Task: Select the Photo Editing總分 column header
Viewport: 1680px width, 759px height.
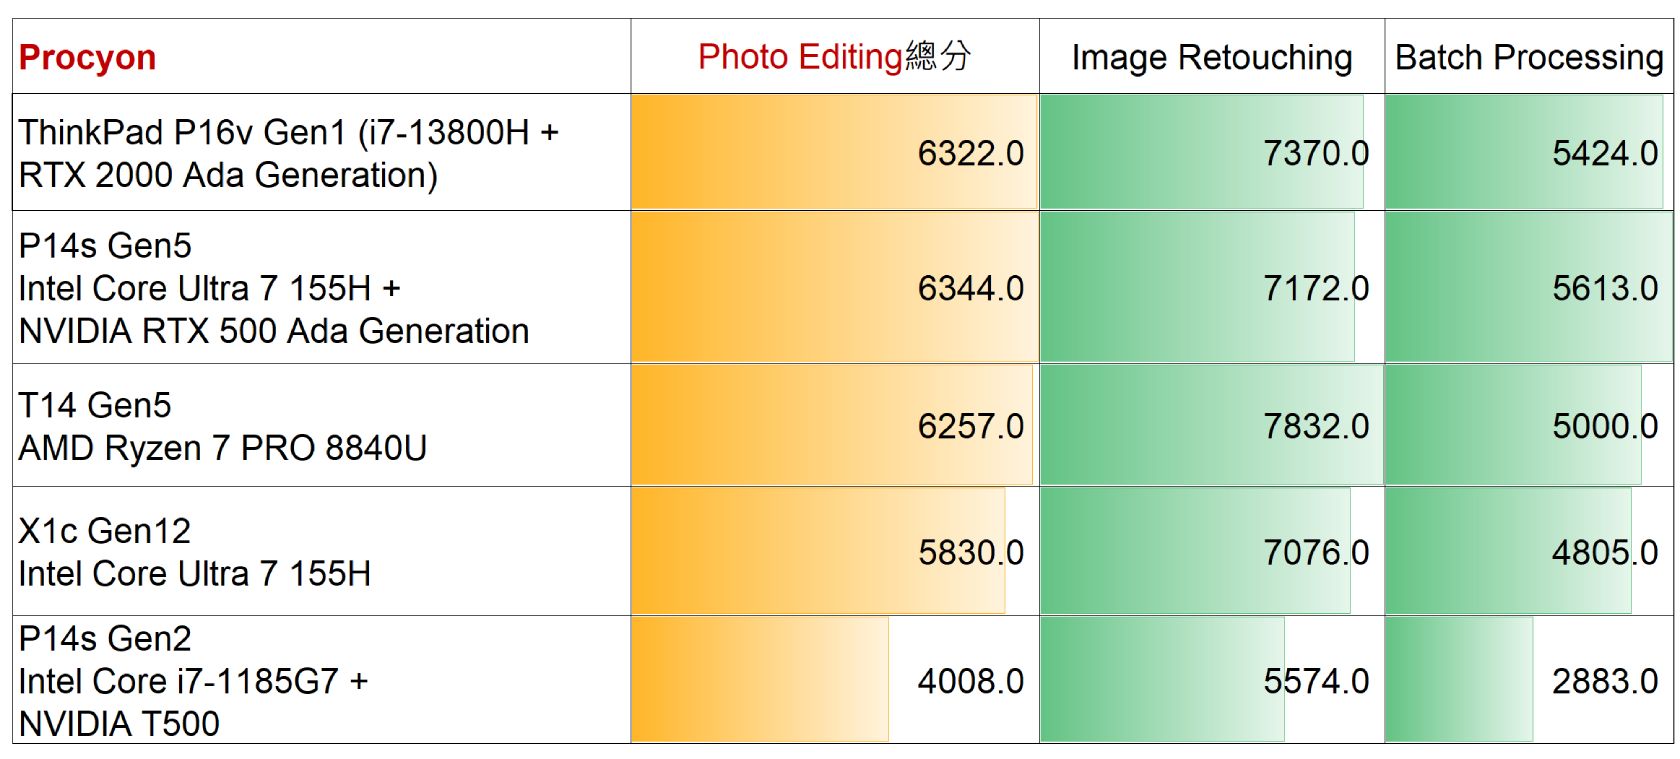Action: pyautogui.click(x=835, y=57)
